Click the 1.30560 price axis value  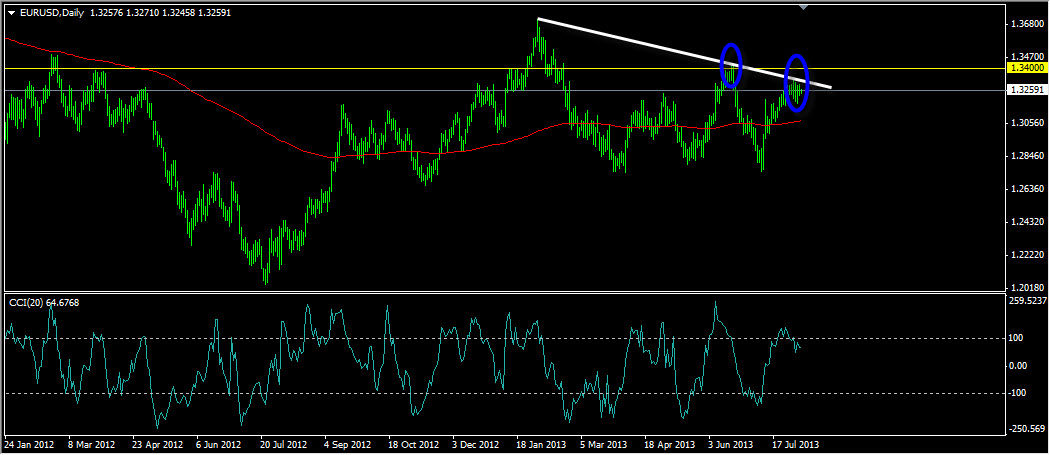click(1029, 123)
